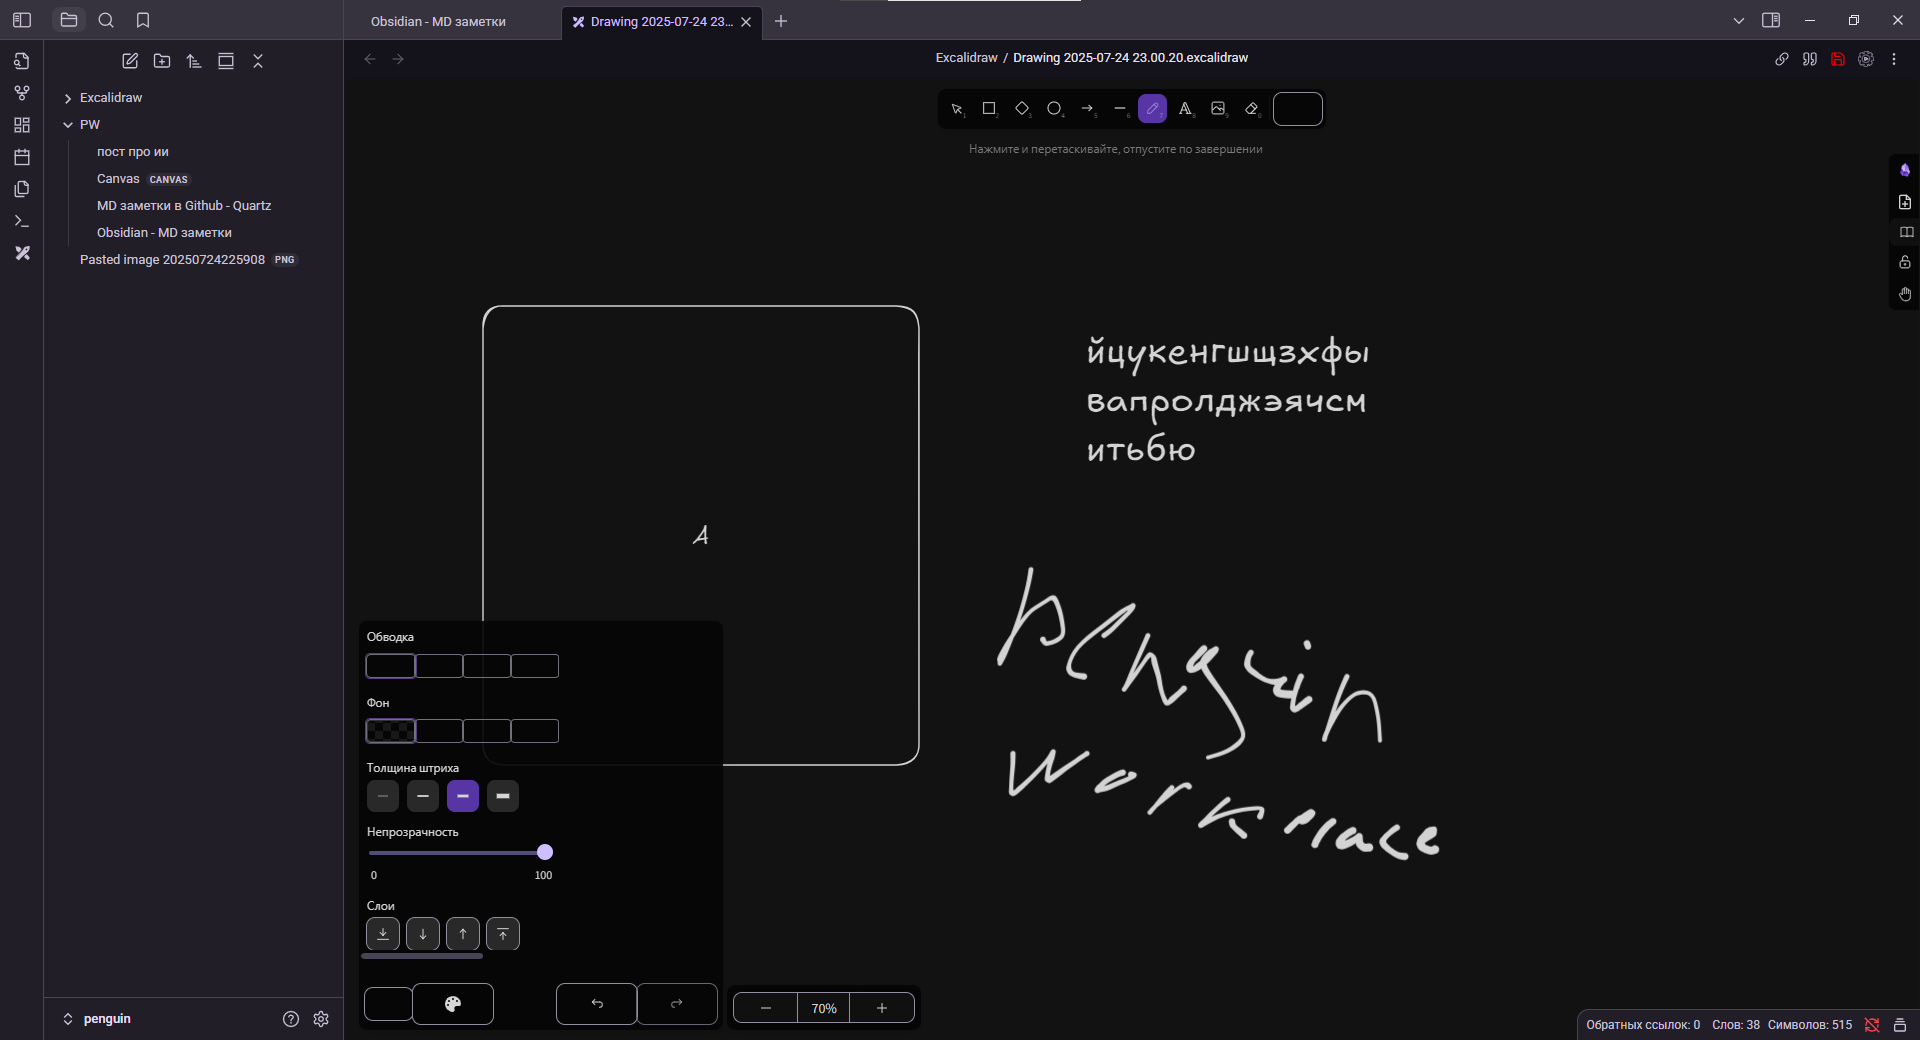
Task: Activate the selection pointer tool
Action: click(957, 109)
